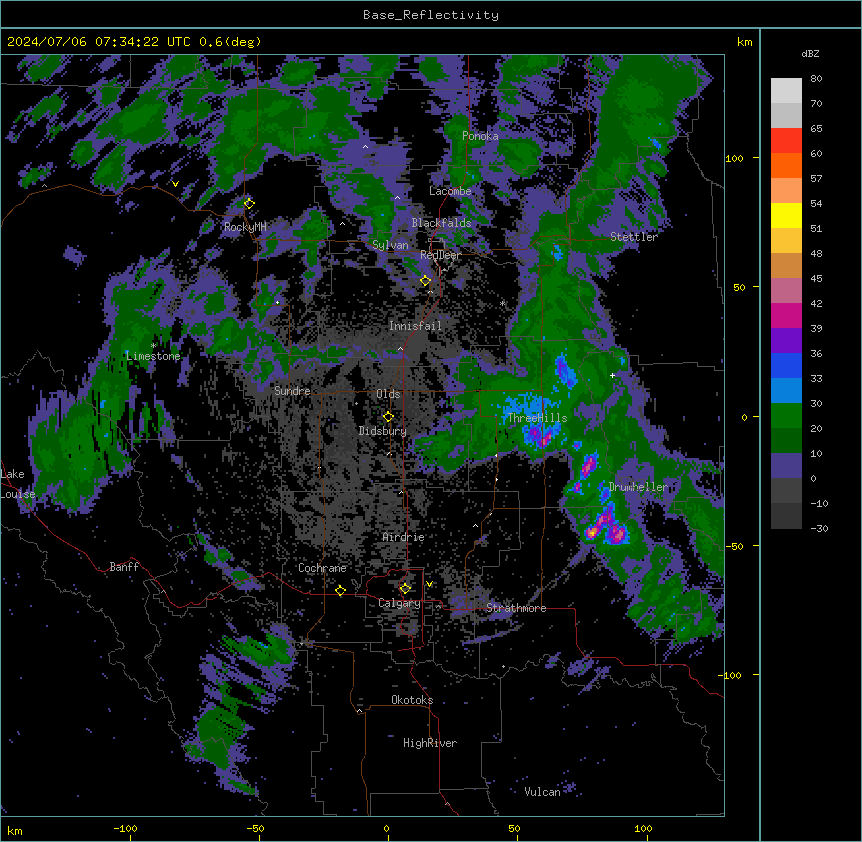Click the 80 value on the dBZ legend
The height and width of the screenshot is (842, 862).
816,79
